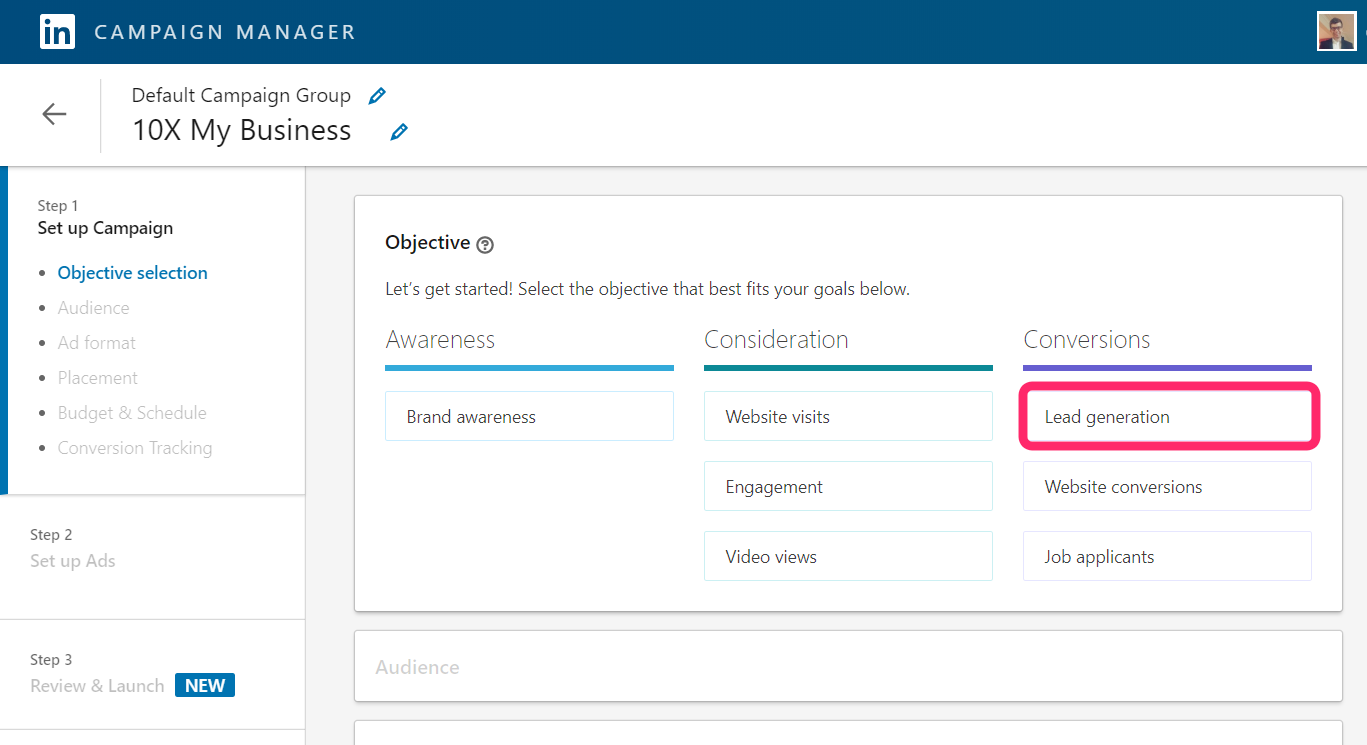Go to Step 3 Review & Launch
Image resolution: width=1367 pixels, height=745 pixels.
tap(96, 685)
